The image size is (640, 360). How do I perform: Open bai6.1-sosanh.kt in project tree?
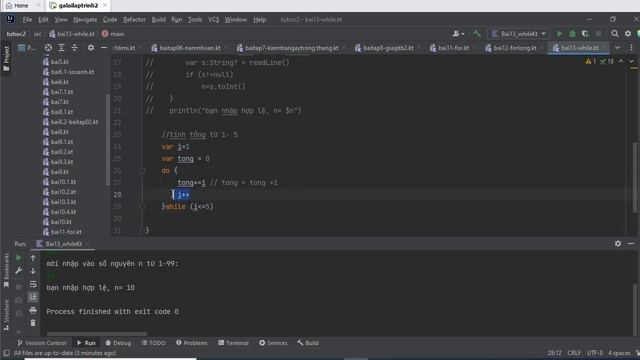tap(72, 72)
